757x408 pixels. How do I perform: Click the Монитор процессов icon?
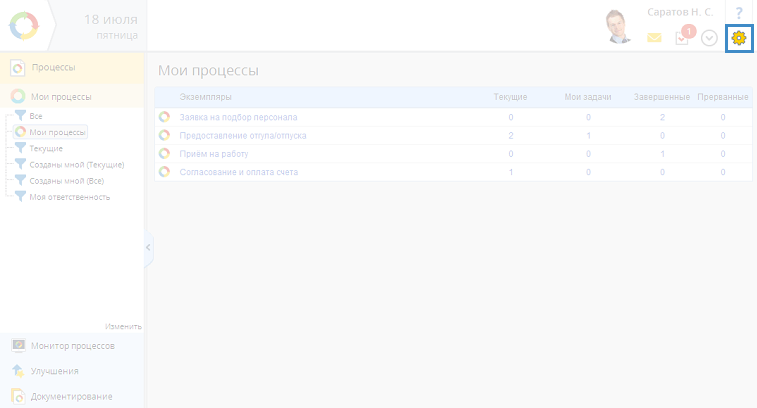[x=18, y=345]
